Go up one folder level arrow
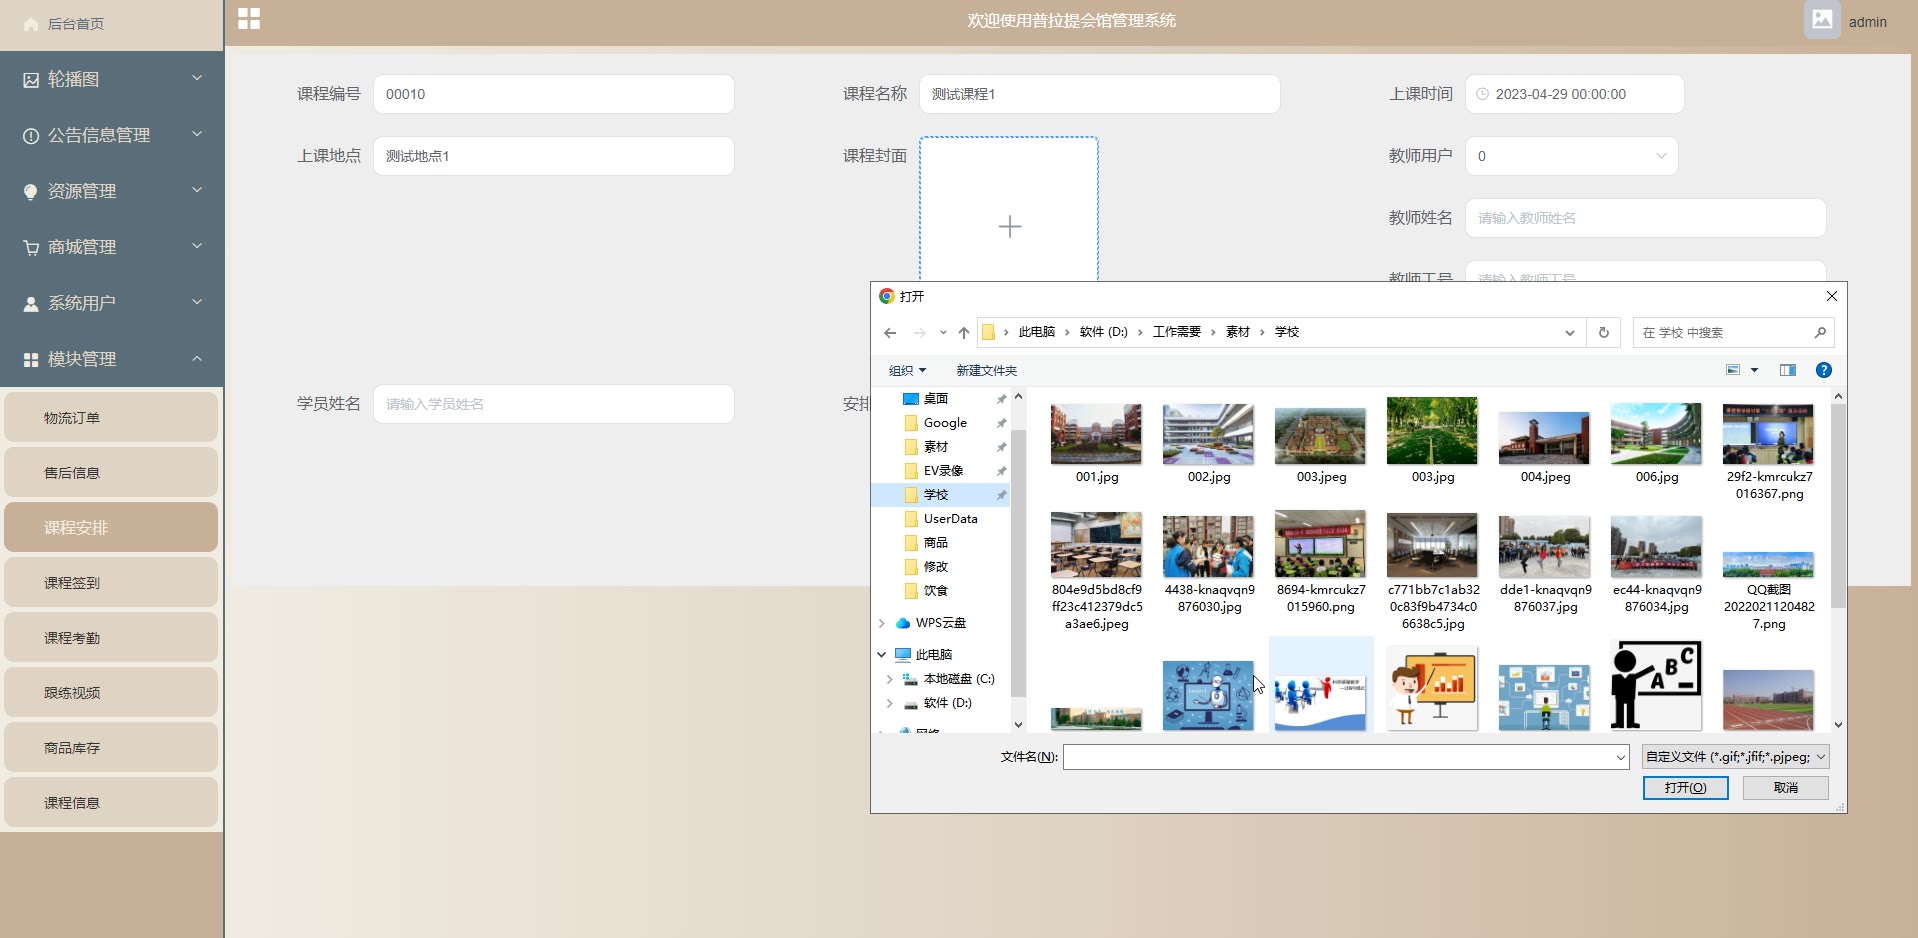Image resolution: width=1918 pixels, height=938 pixels. point(964,333)
